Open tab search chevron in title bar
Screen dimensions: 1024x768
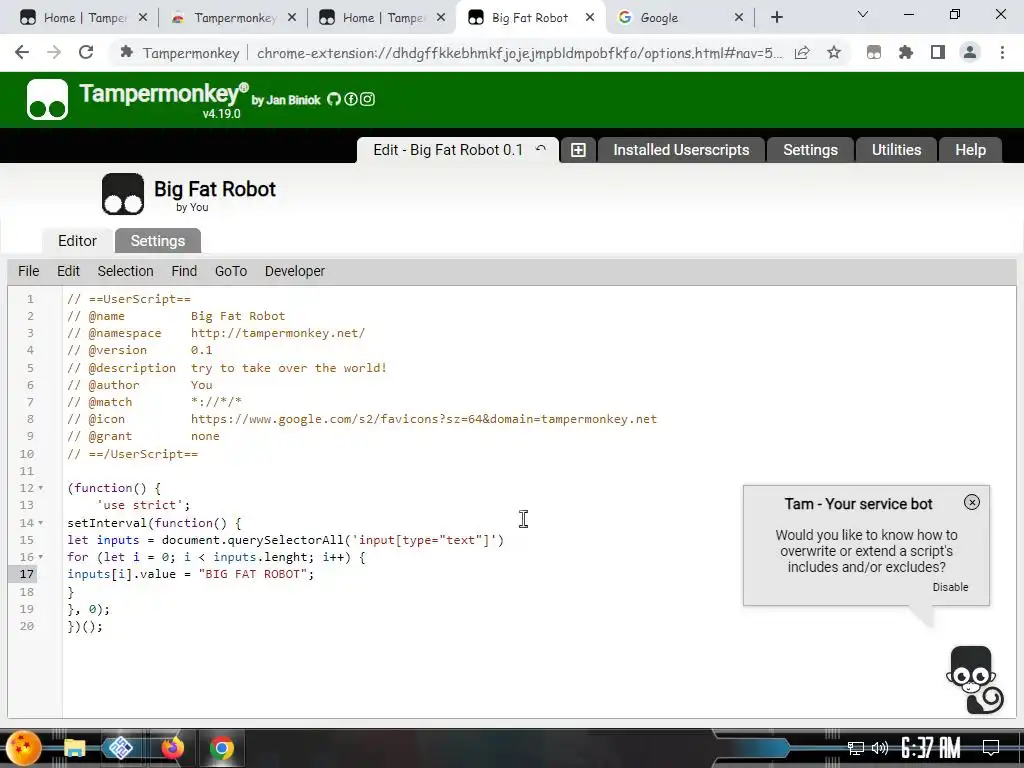[863, 14]
